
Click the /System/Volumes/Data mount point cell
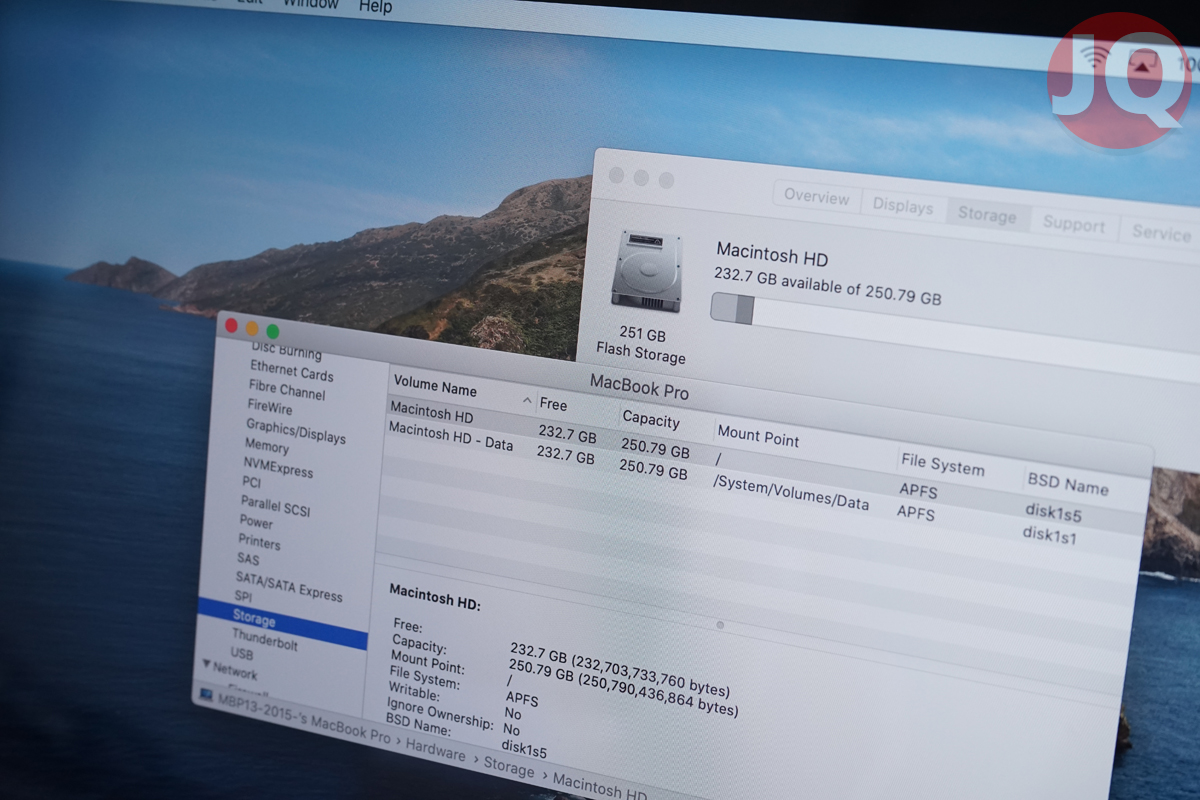[x=790, y=492]
